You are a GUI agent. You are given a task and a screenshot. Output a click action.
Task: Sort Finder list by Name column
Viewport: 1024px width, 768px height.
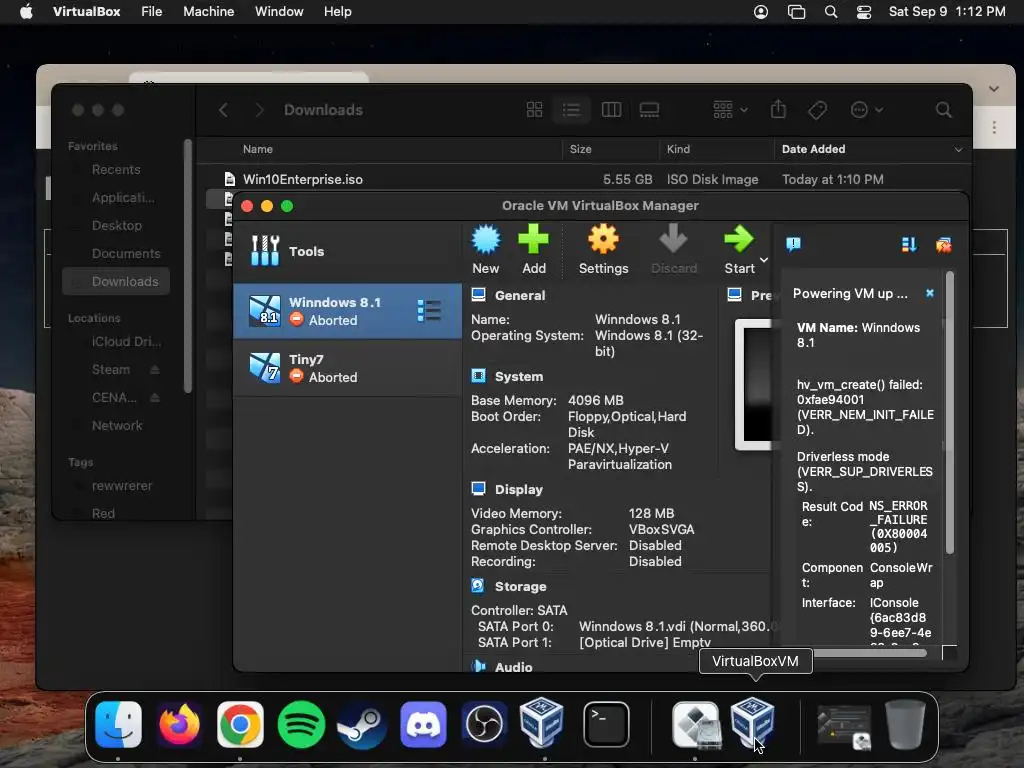pyautogui.click(x=257, y=149)
